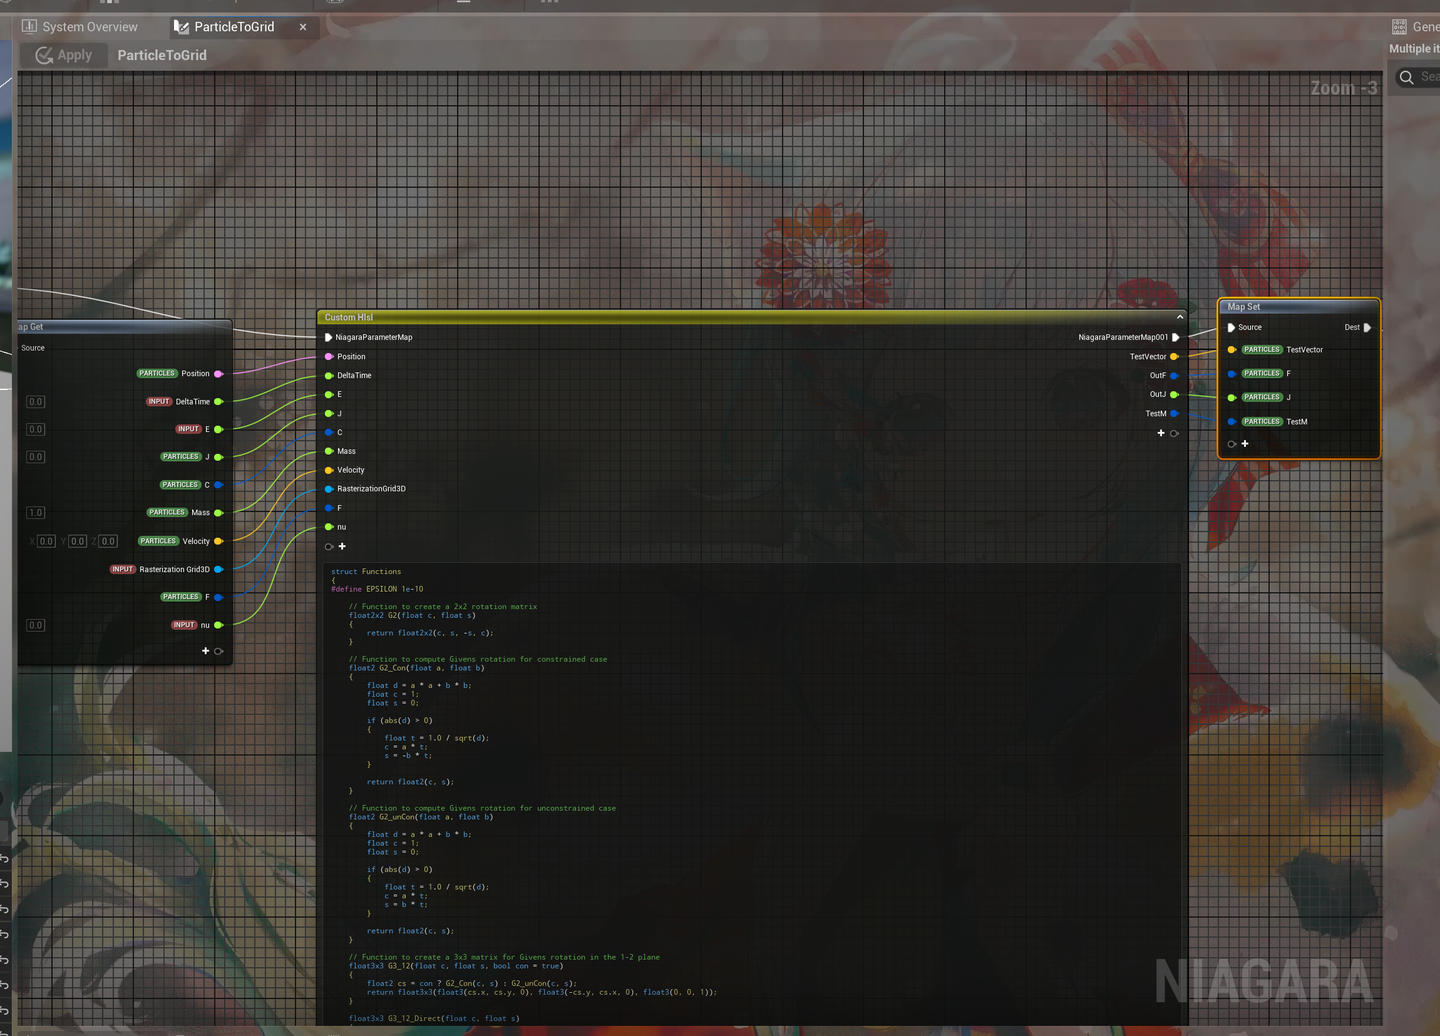Edit the Mass value field showing 1.0
Image resolution: width=1440 pixels, height=1036 pixels.
35,512
